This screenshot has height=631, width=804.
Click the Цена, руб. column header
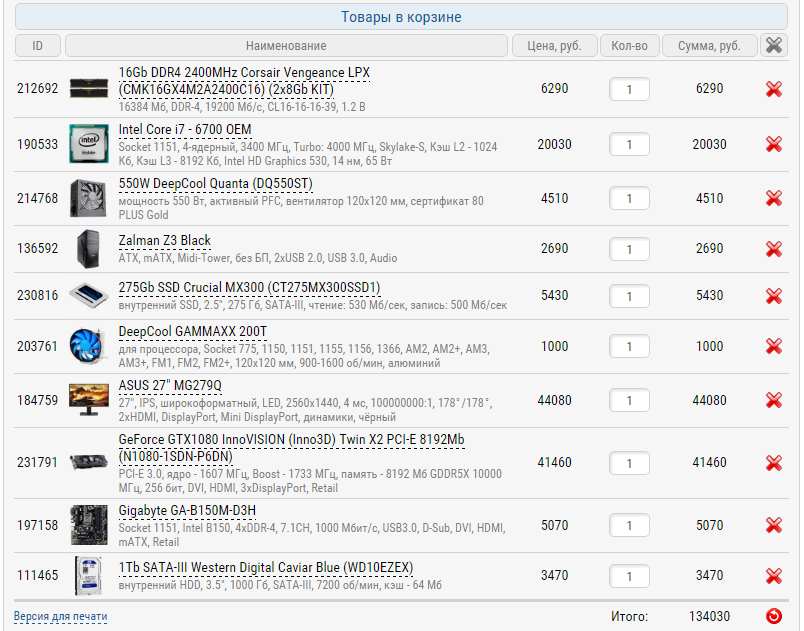pyautogui.click(x=554, y=46)
